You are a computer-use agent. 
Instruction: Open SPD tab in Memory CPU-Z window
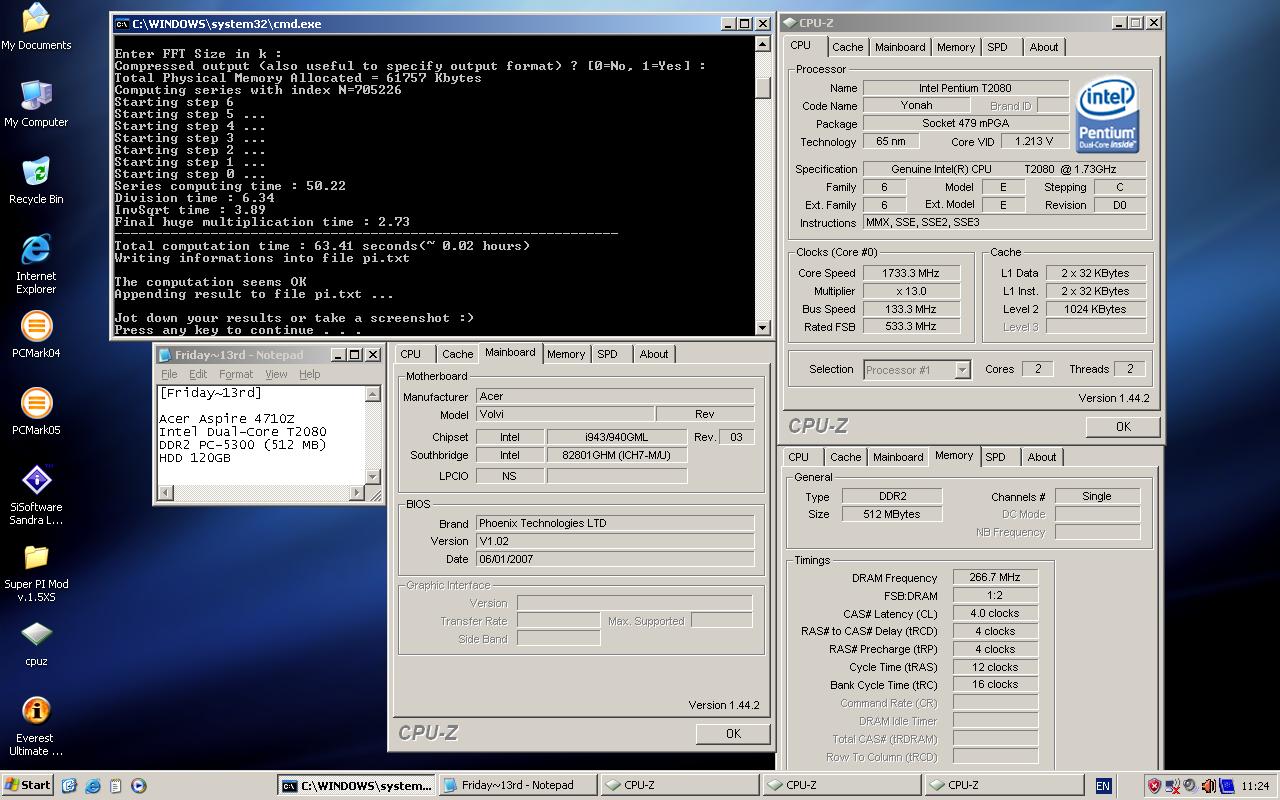pos(995,457)
